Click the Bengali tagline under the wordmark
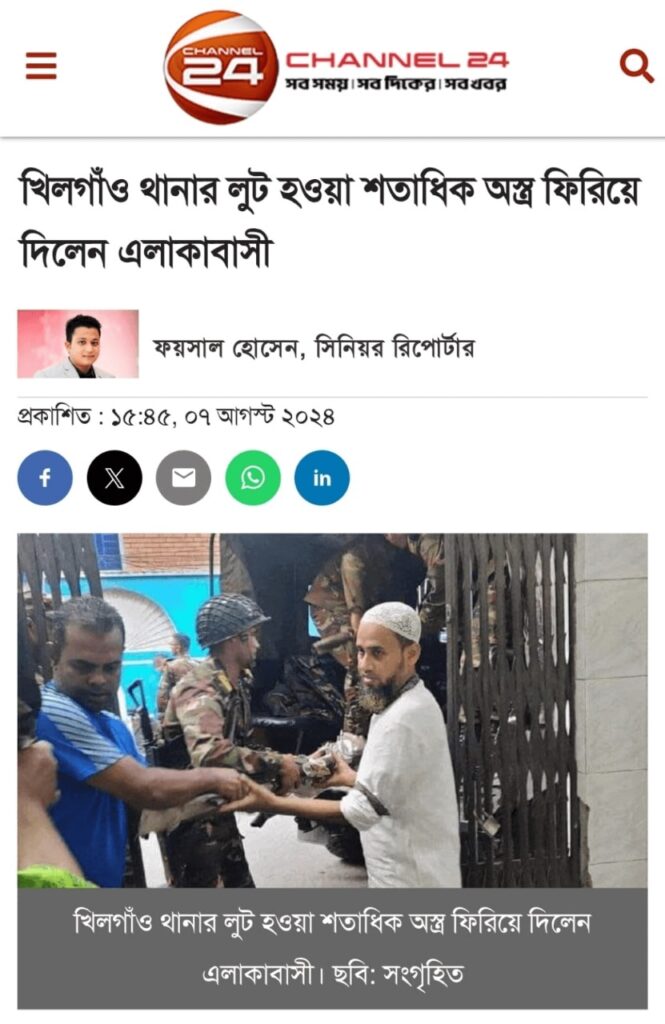Viewport: 665px width, 1024px height. click(x=395, y=84)
